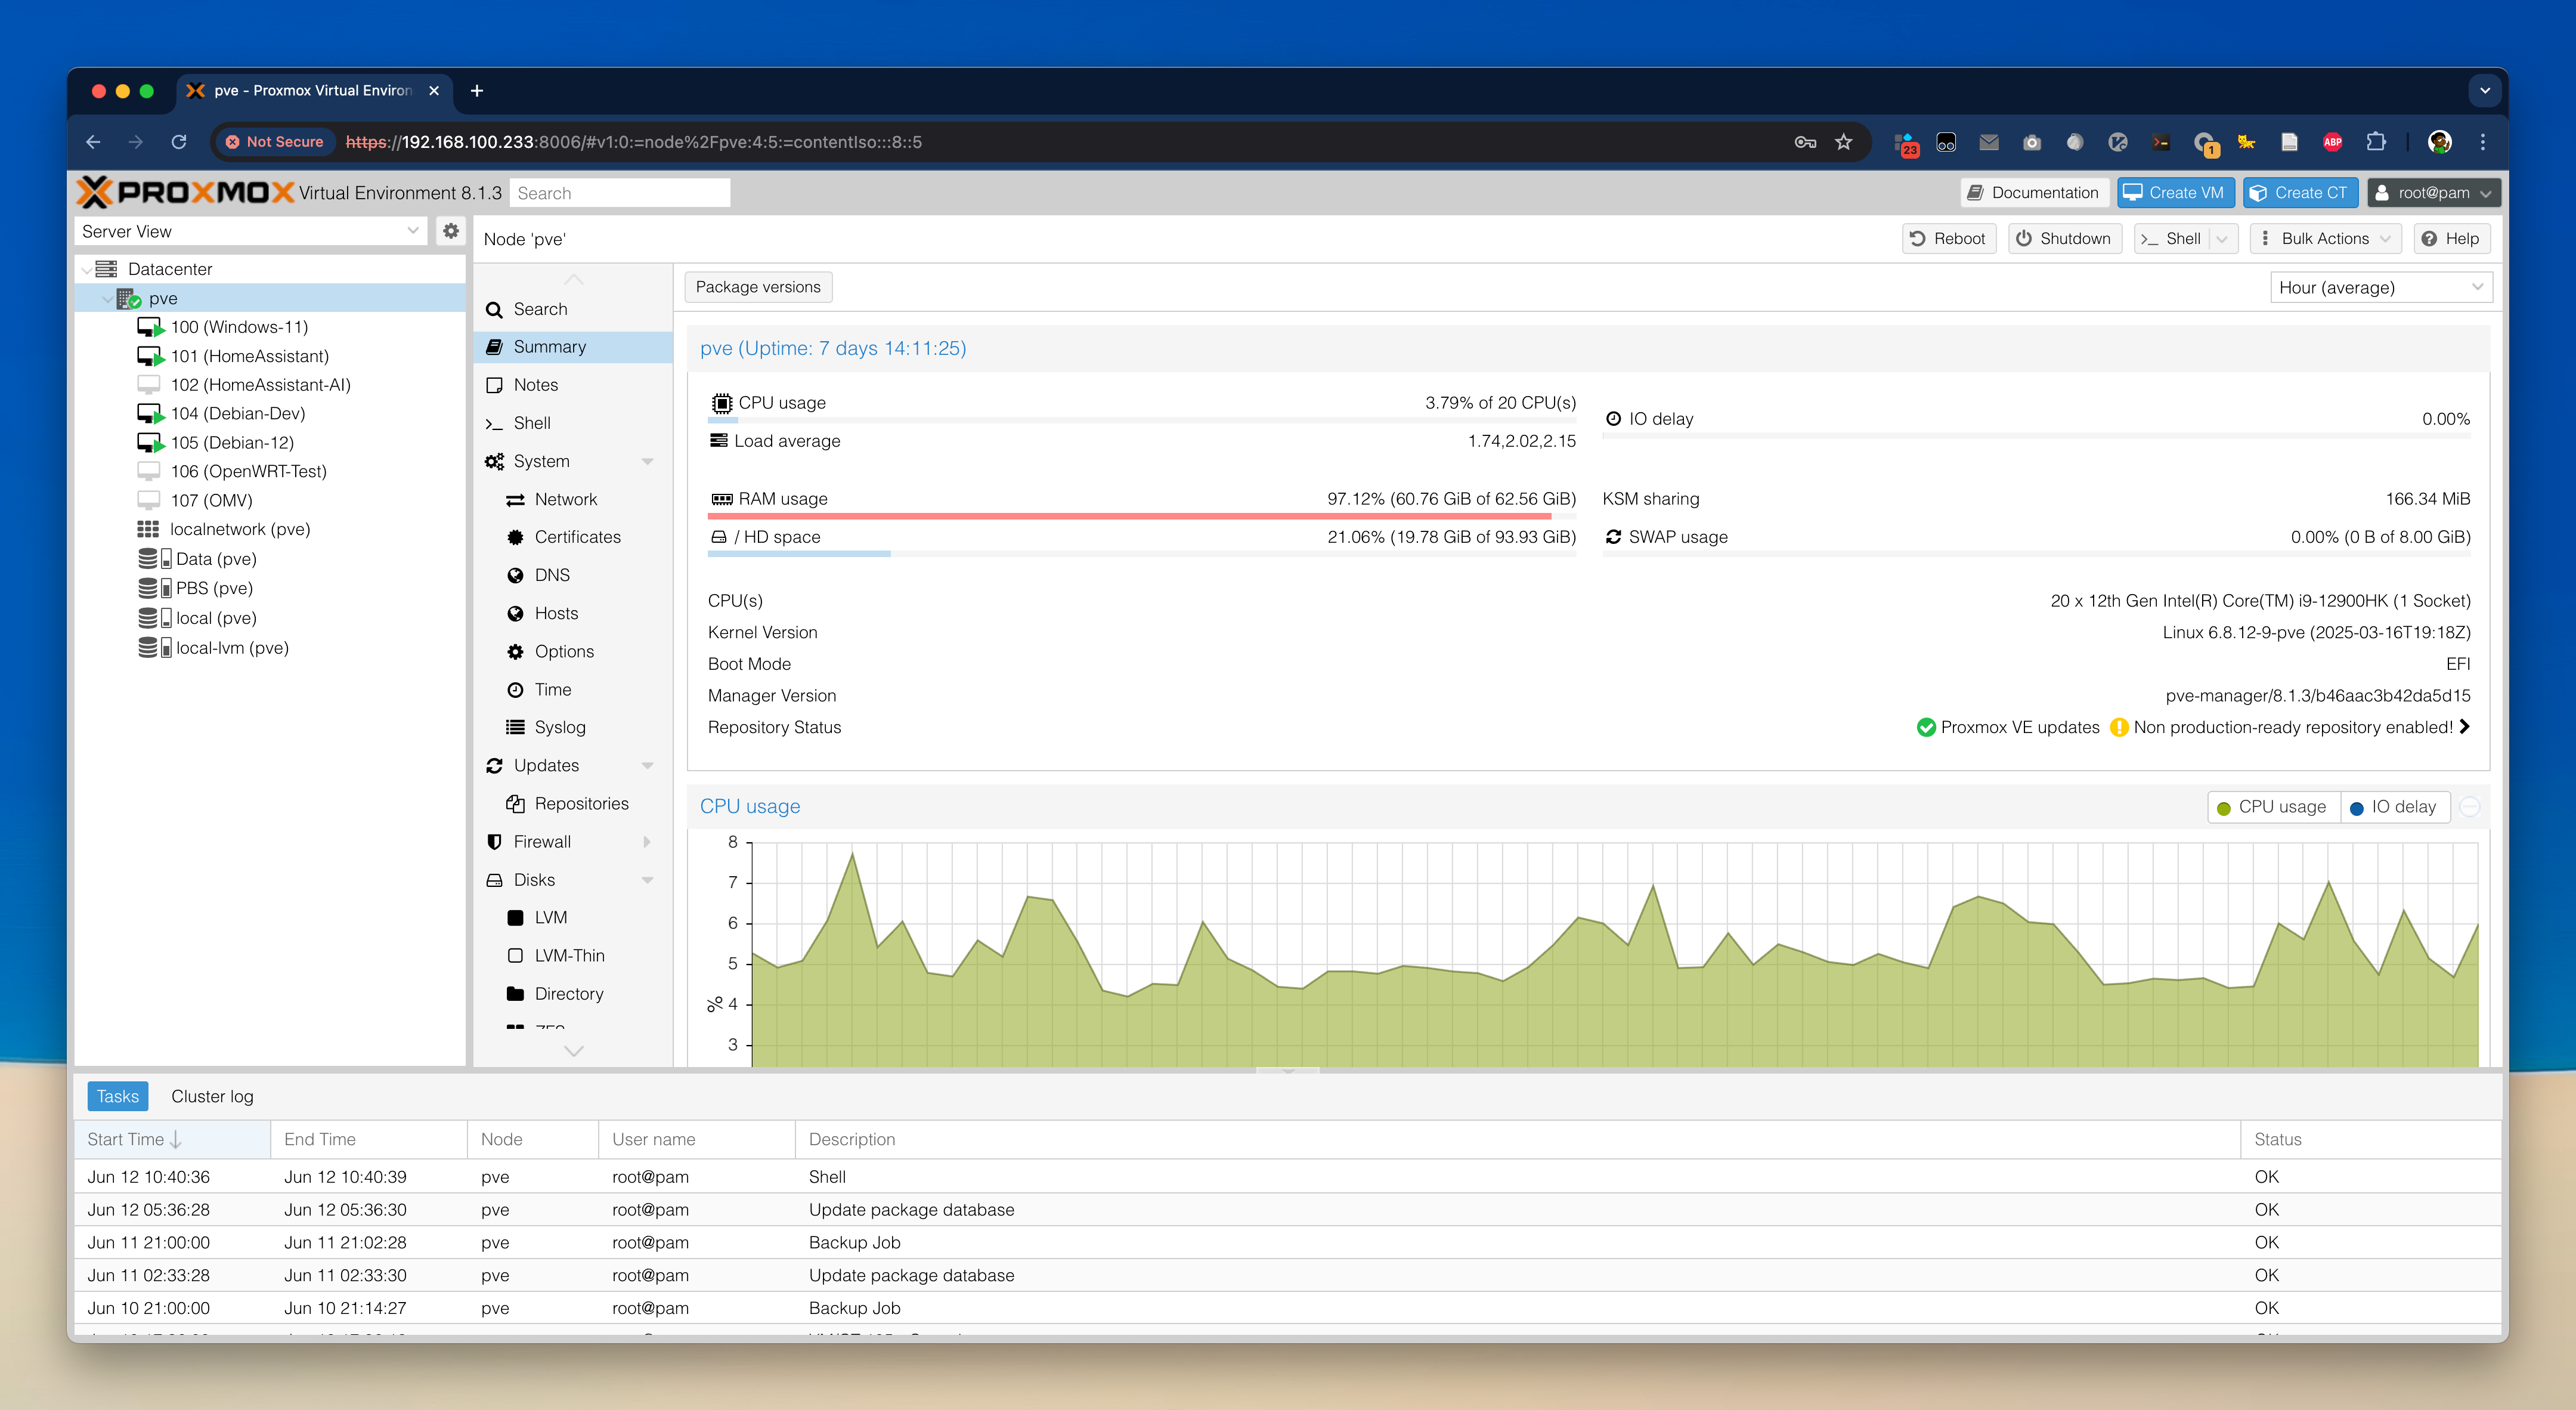2576x1410 pixels.
Task: Open Summary in node menu
Action: coord(573,347)
